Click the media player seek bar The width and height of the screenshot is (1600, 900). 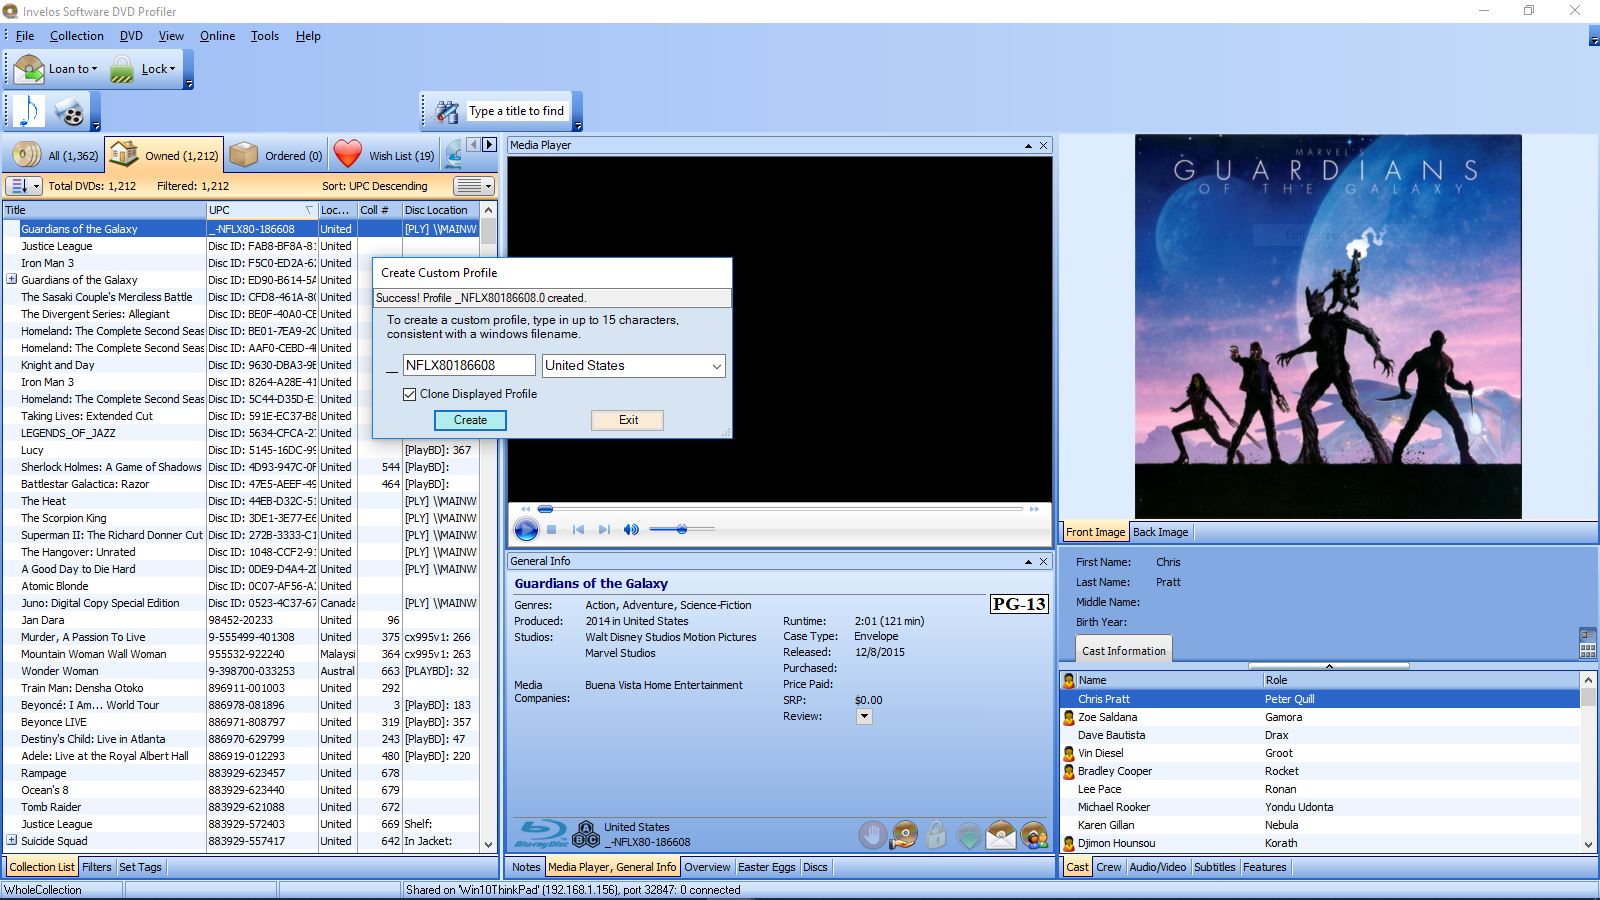click(x=780, y=509)
